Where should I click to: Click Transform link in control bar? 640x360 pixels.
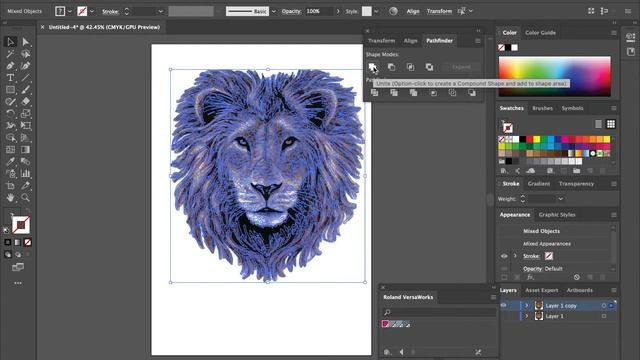[439, 11]
